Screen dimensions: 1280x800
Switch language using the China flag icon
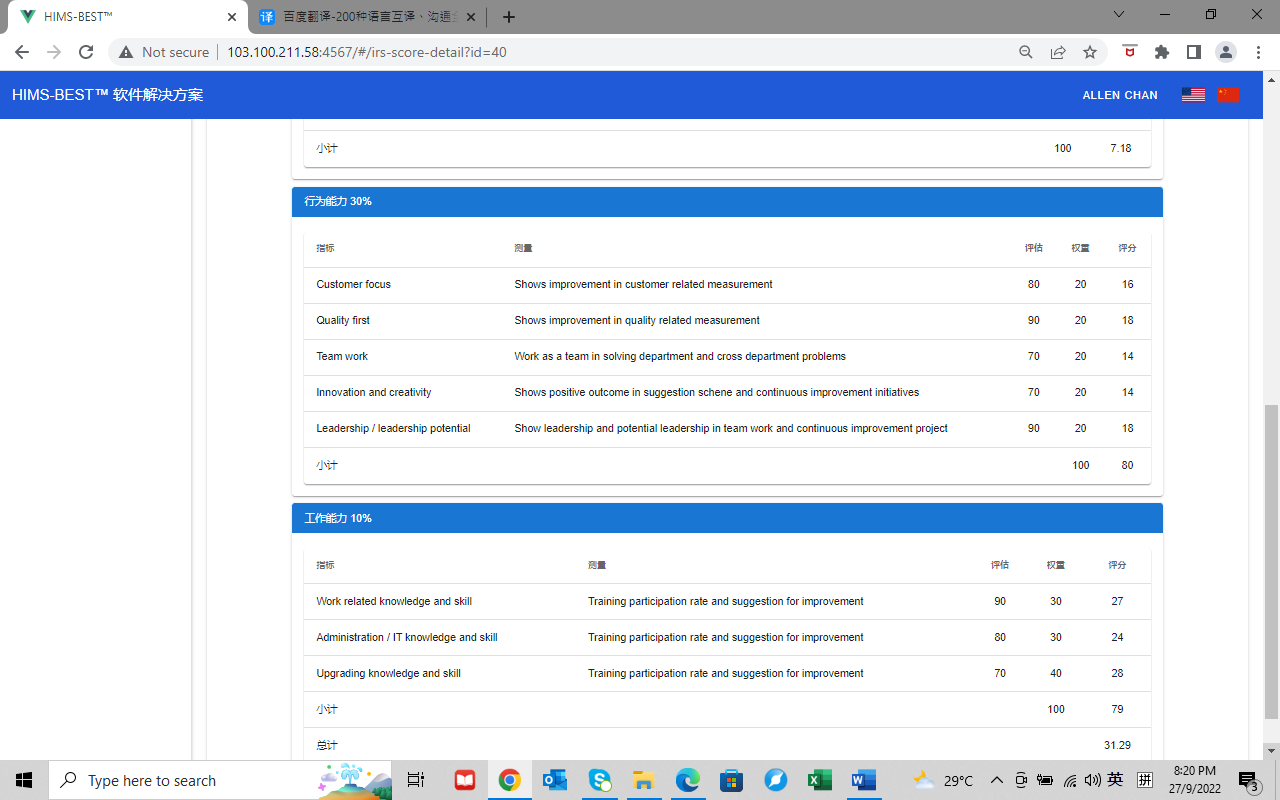tap(1228, 95)
